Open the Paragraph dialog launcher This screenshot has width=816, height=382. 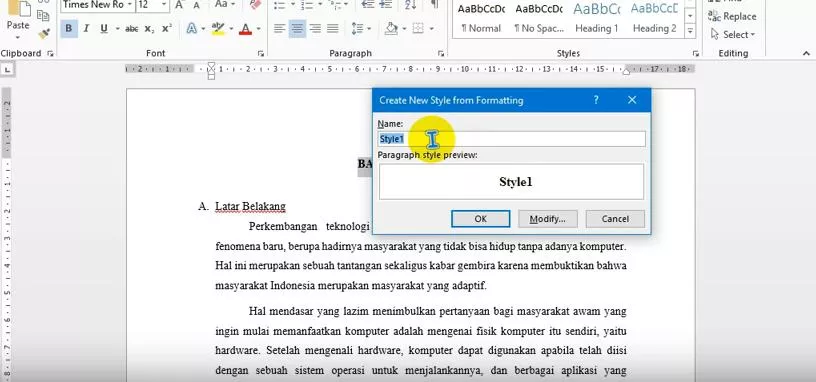(x=440, y=53)
